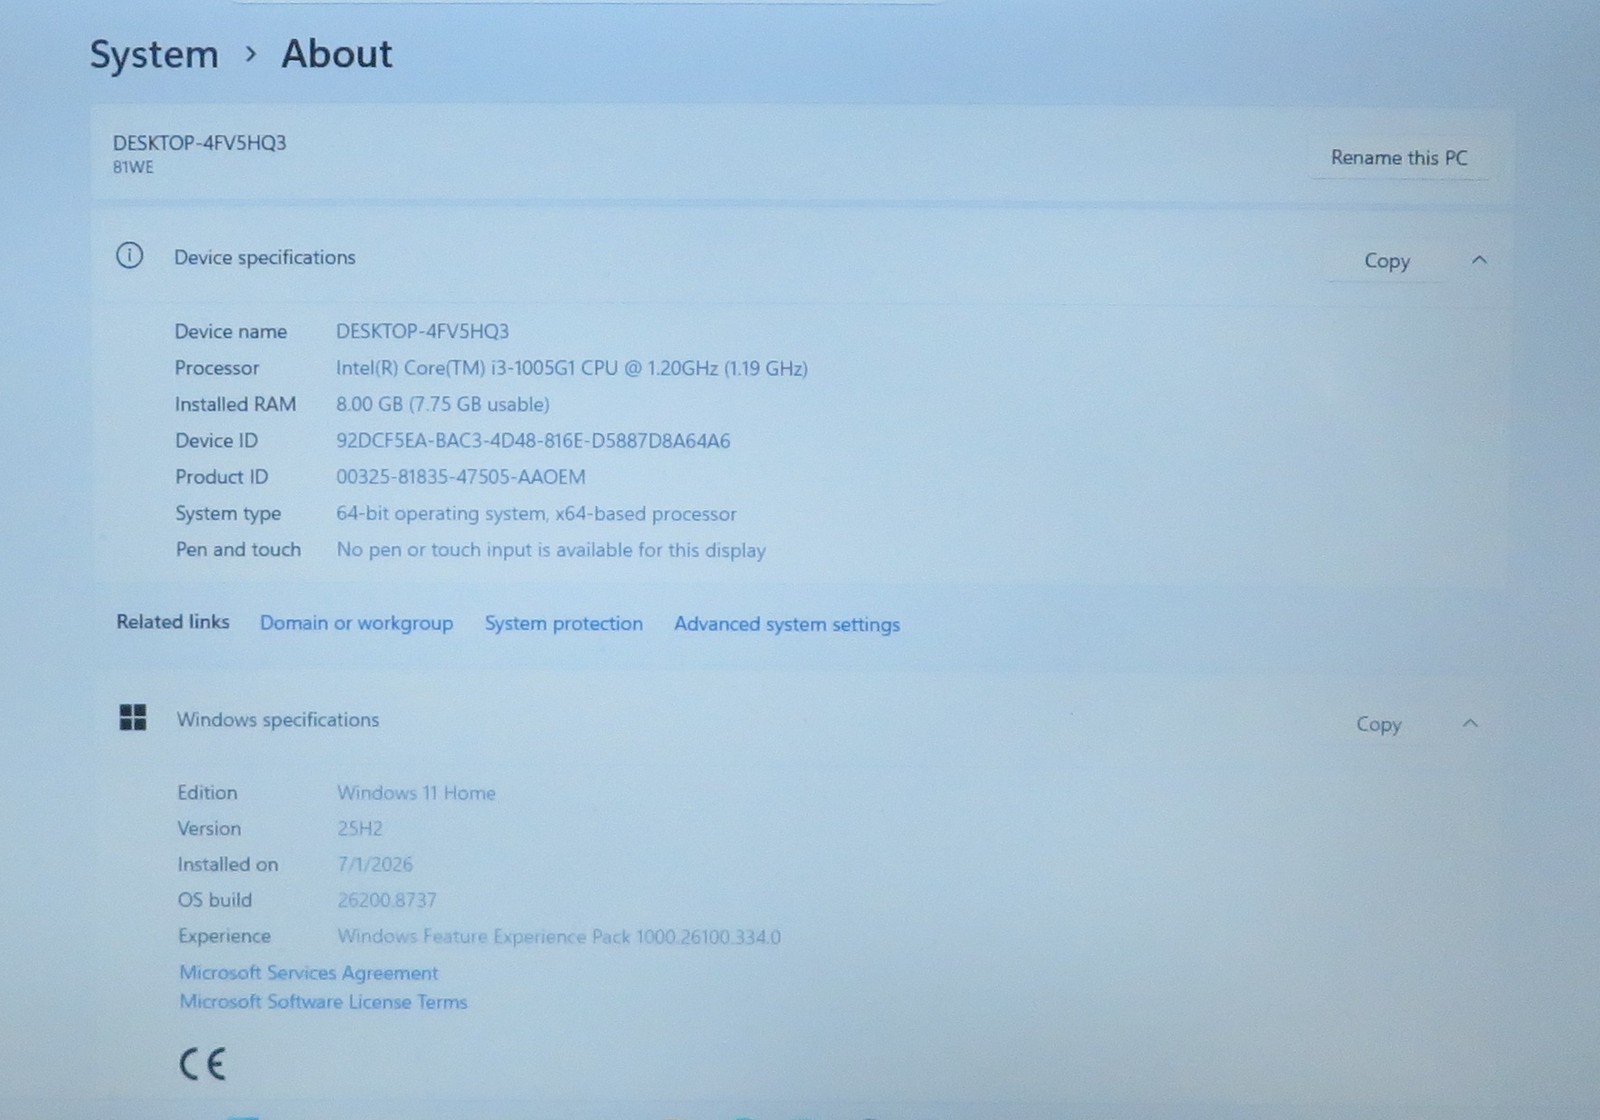1600x1120 pixels.
Task: Select version value 25H2
Action: pos(360,828)
